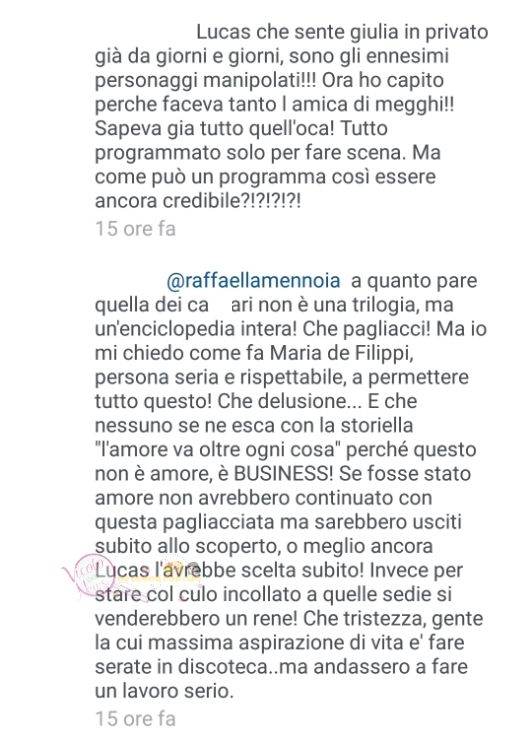Click the words "un'enciclopedia intera!"
The width and height of the screenshot is (532, 740).
[x=196, y=328]
